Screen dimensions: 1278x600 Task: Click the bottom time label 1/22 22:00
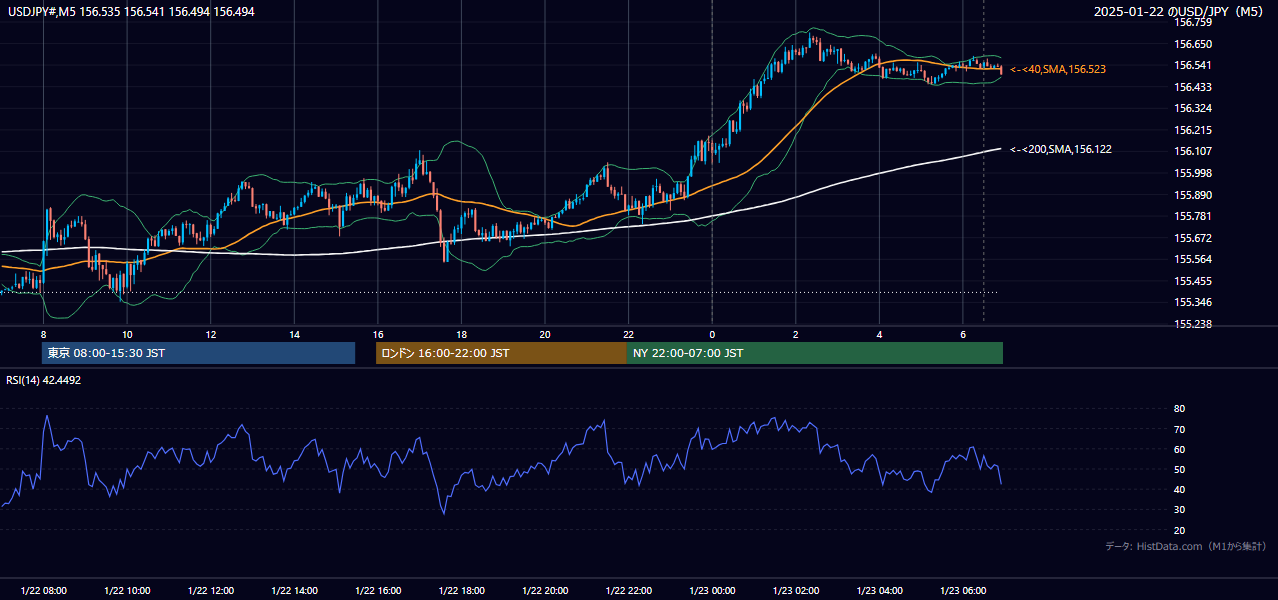628,591
